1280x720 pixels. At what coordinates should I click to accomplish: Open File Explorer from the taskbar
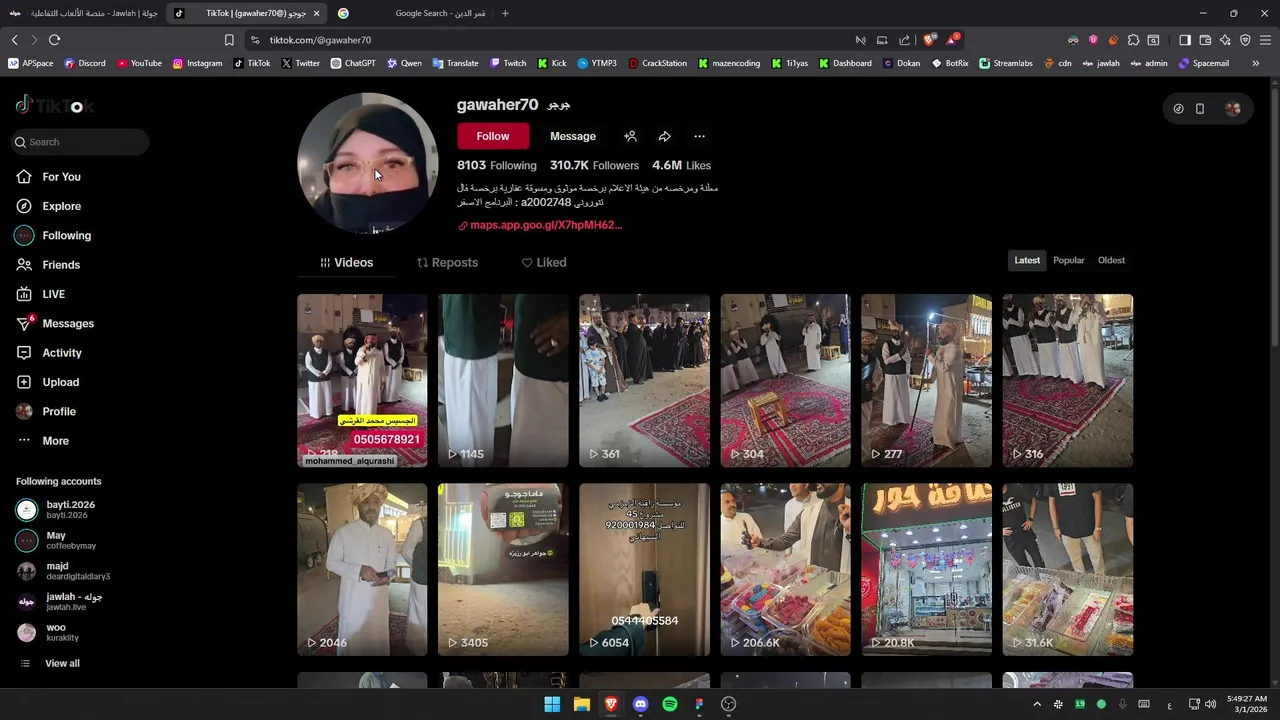tap(581, 704)
